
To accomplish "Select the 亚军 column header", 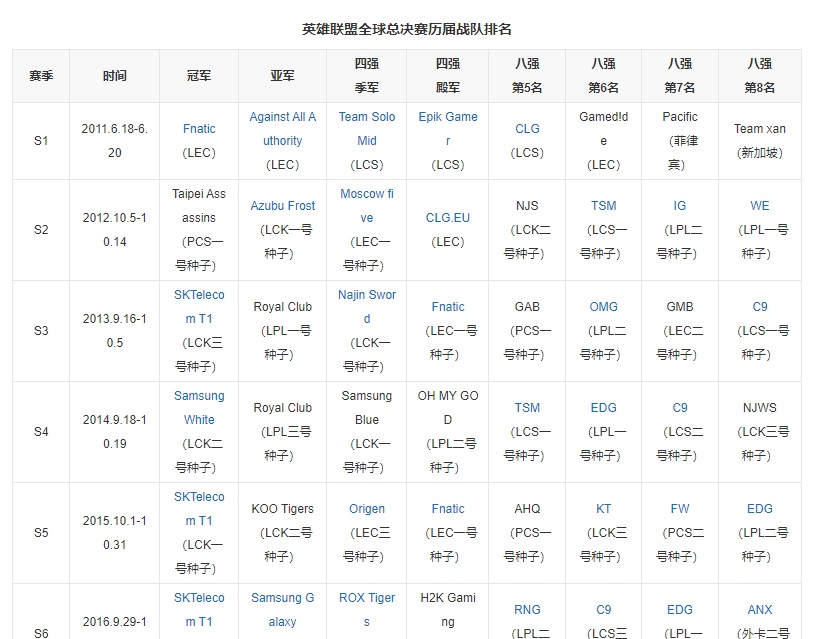I will click(282, 76).
